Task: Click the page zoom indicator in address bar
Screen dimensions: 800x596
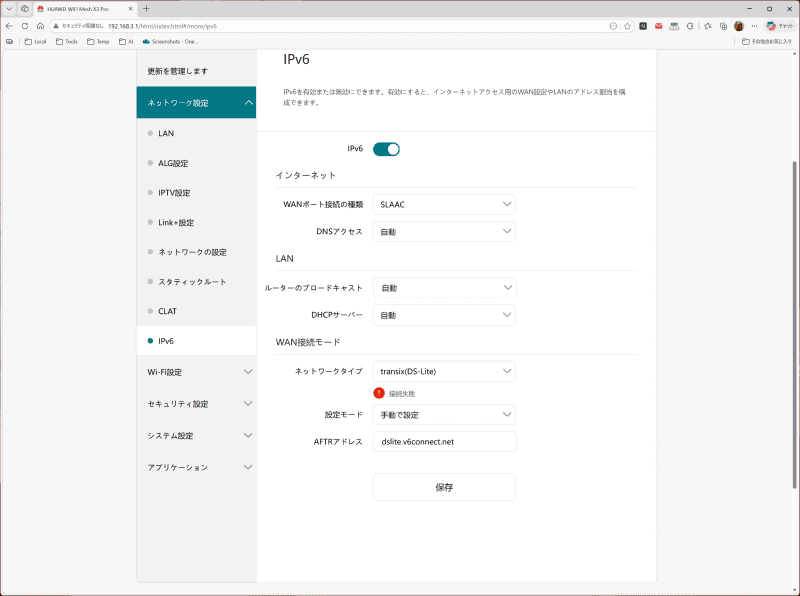Action: coord(613,26)
